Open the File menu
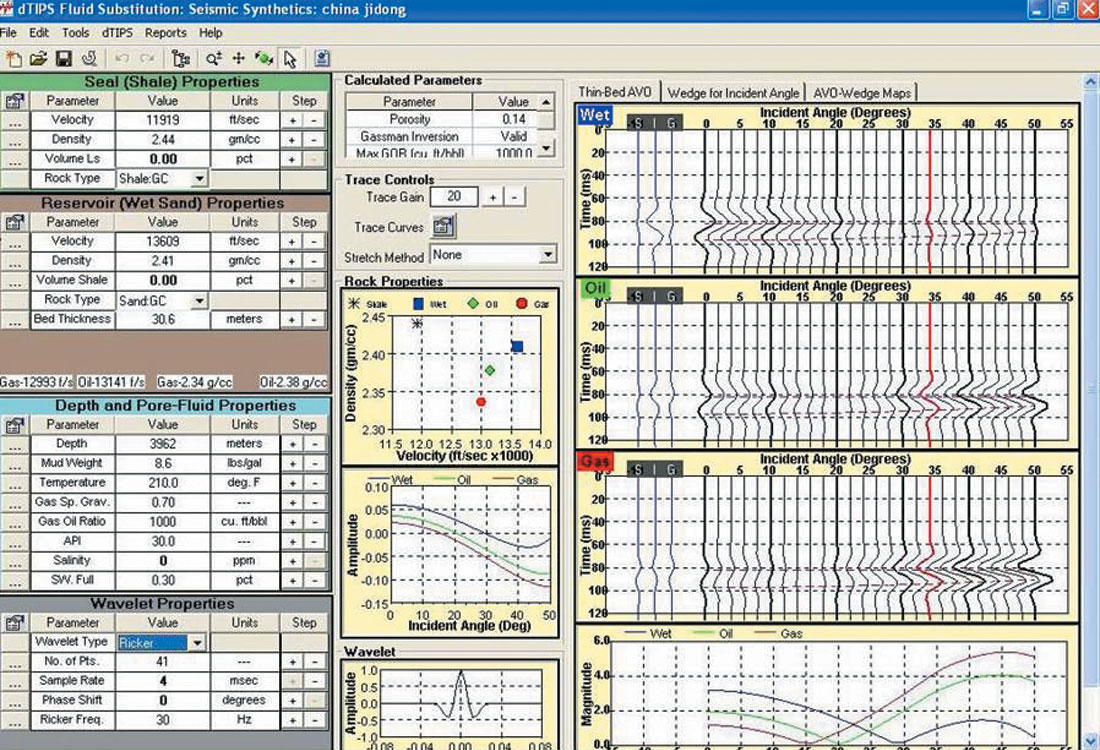 pos(8,33)
